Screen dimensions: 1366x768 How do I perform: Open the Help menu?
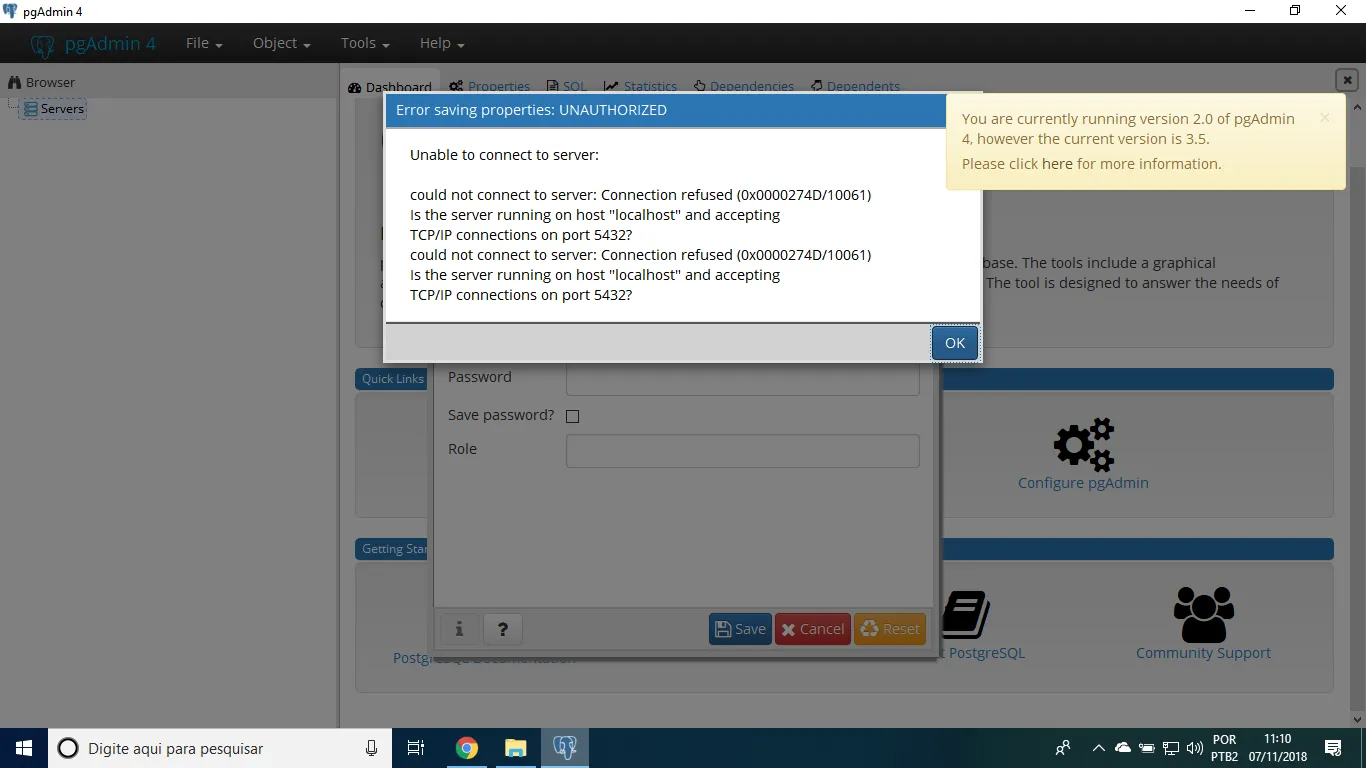(x=441, y=43)
